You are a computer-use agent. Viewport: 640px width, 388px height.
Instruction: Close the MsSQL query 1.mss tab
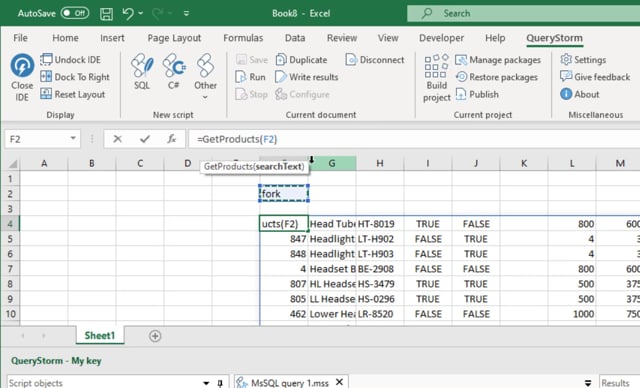(x=339, y=382)
